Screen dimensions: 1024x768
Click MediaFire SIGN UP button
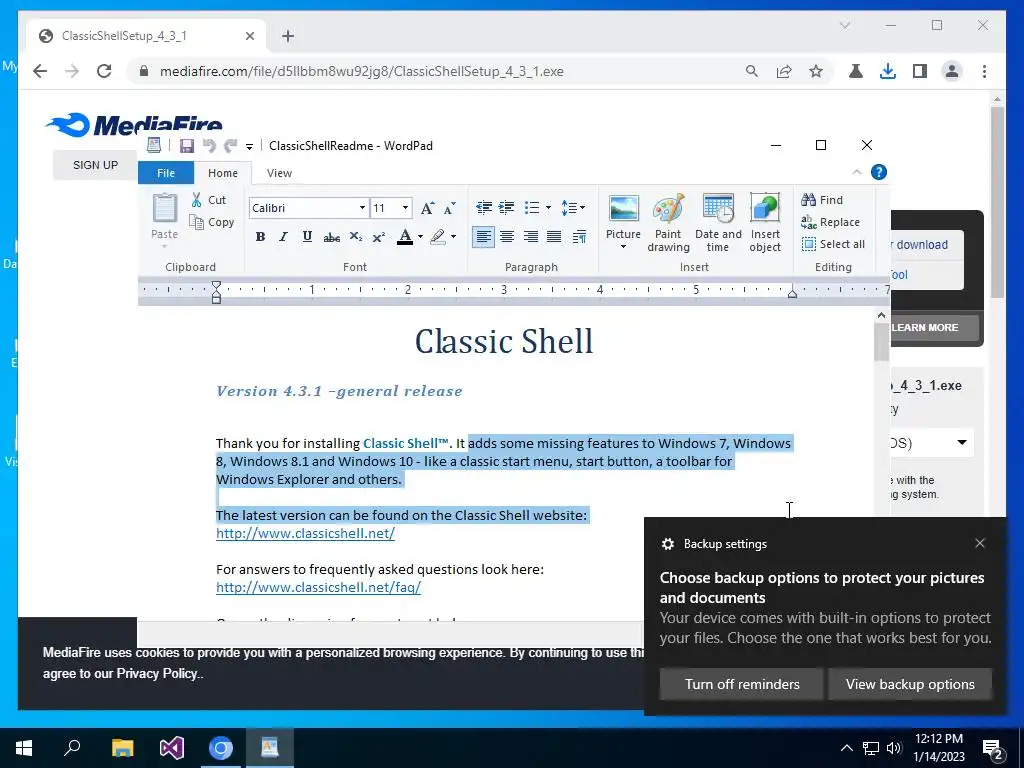[x=95, y=165]
